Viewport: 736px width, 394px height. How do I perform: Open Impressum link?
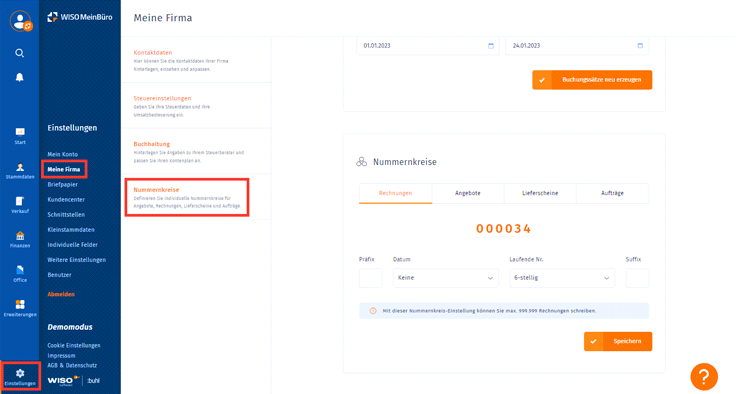(61, 355)
